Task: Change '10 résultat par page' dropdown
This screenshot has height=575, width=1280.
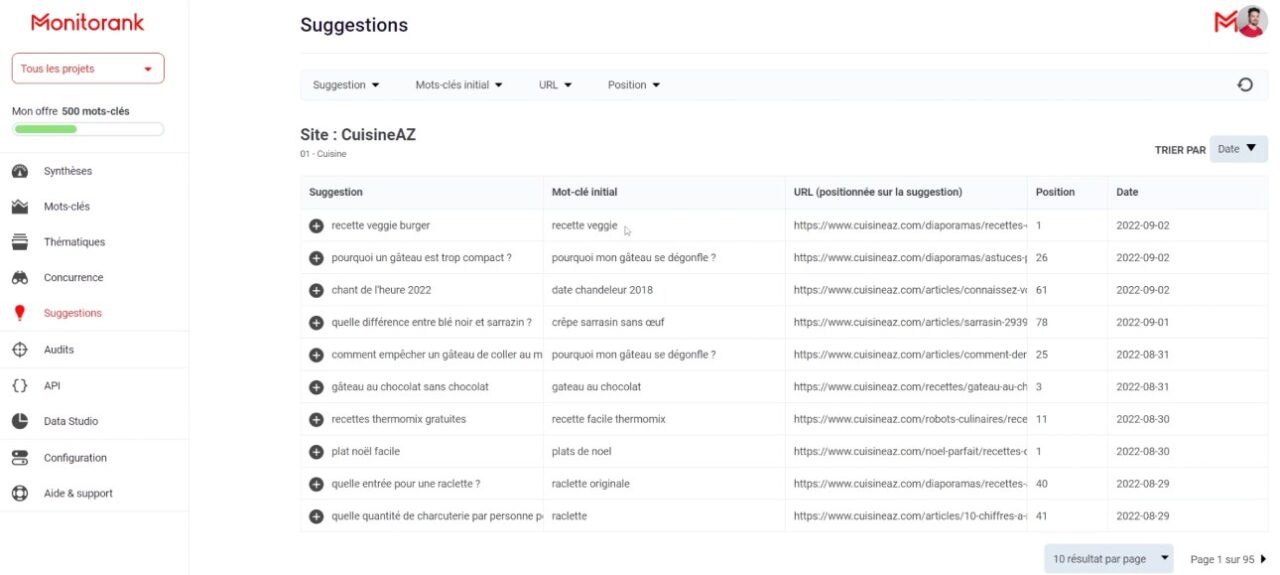Action: (x=1110, y=559)
